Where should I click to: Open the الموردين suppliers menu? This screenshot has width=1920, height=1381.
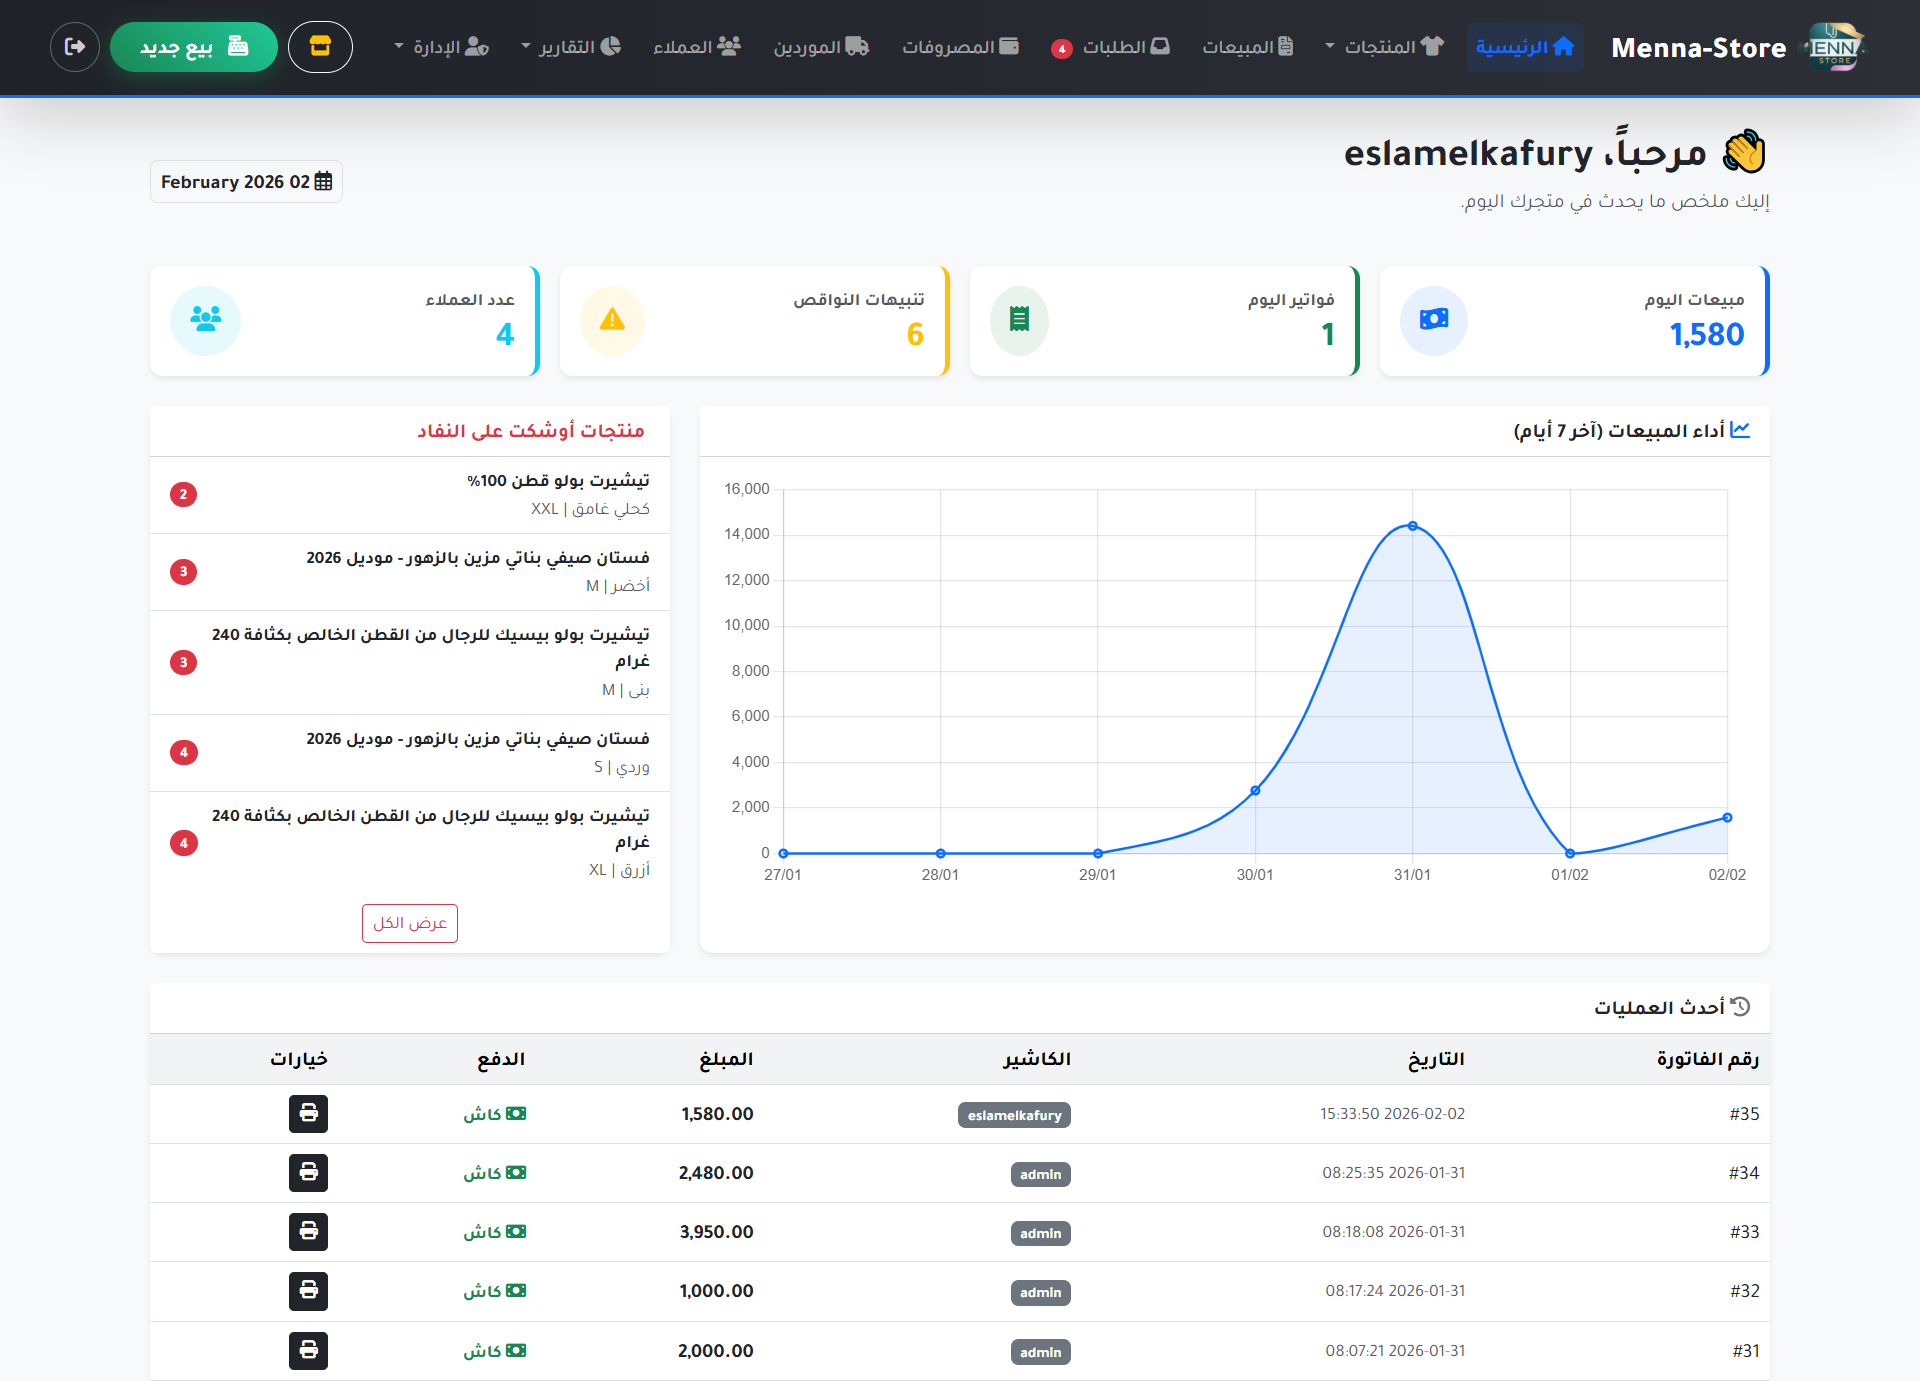point(820,47)
